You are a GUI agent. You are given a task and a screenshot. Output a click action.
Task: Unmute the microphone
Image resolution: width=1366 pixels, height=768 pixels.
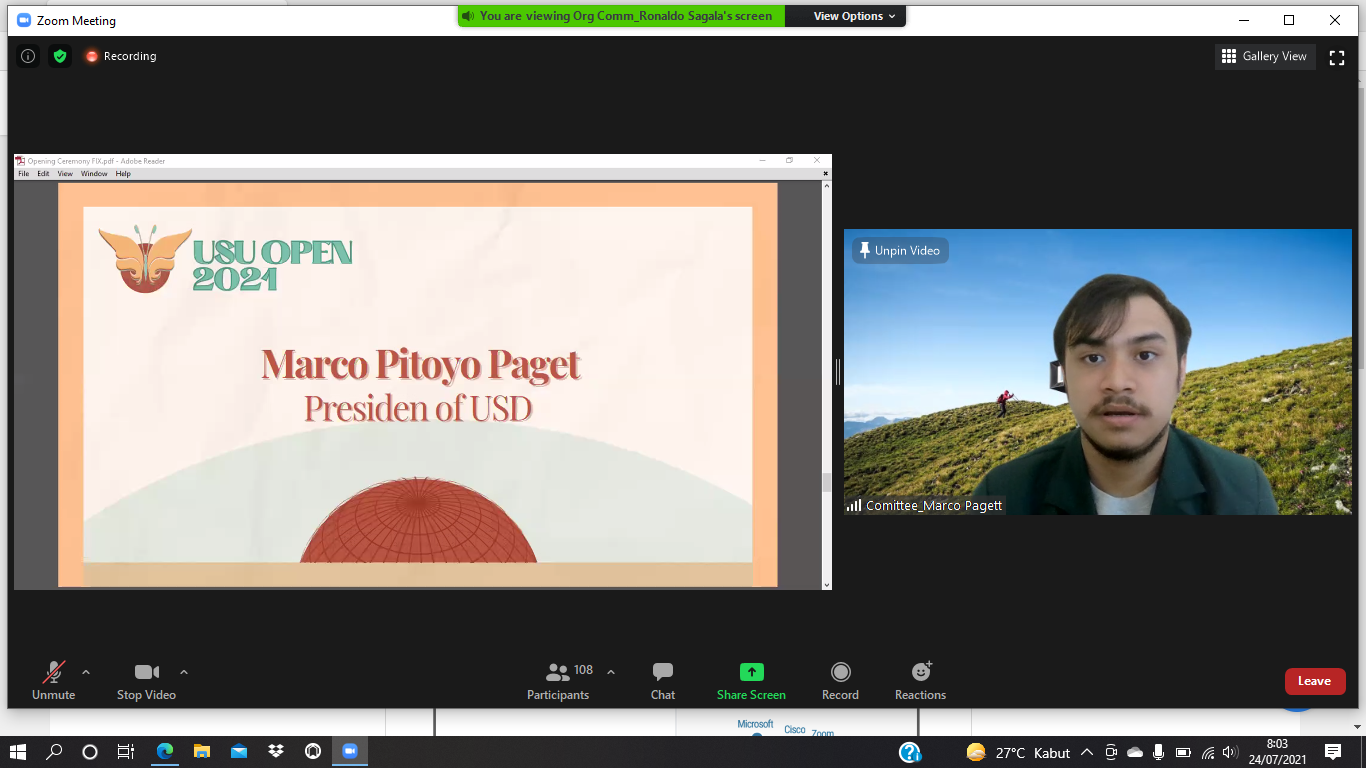pyautogui.click(x=53, y=680)
